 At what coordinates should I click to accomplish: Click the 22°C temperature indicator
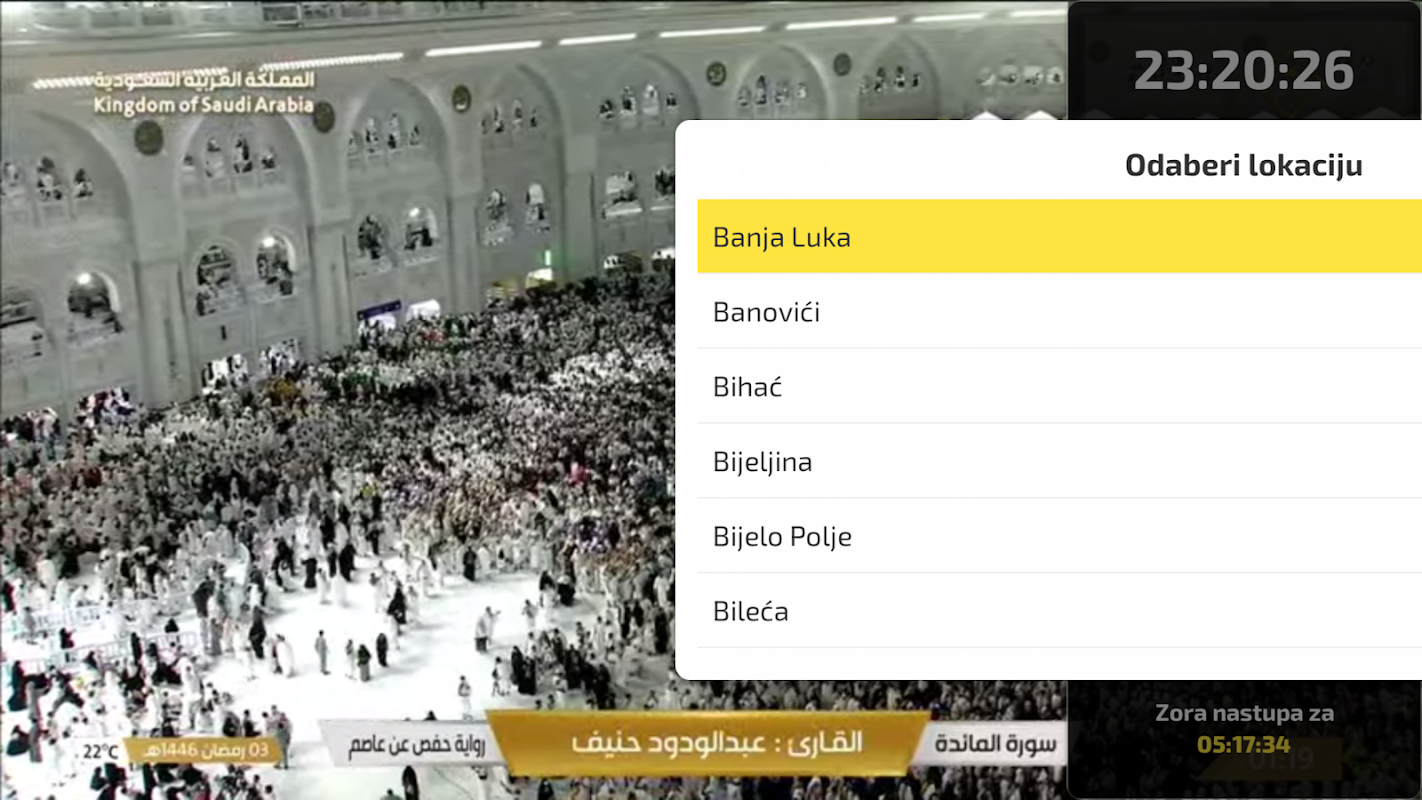(x=100, y=752)
